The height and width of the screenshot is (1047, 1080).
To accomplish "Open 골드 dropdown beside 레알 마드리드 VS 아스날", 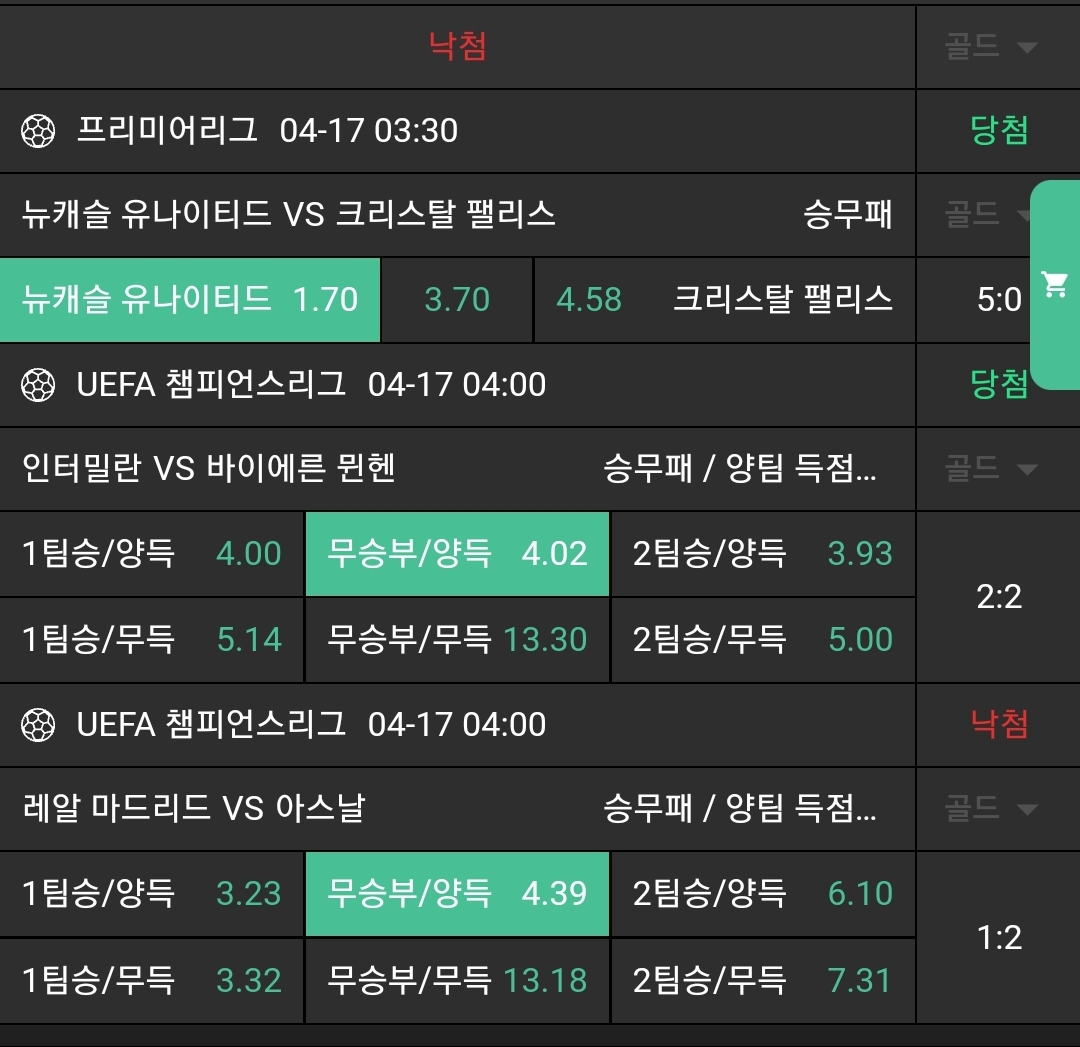I will (x=989, y=808).
